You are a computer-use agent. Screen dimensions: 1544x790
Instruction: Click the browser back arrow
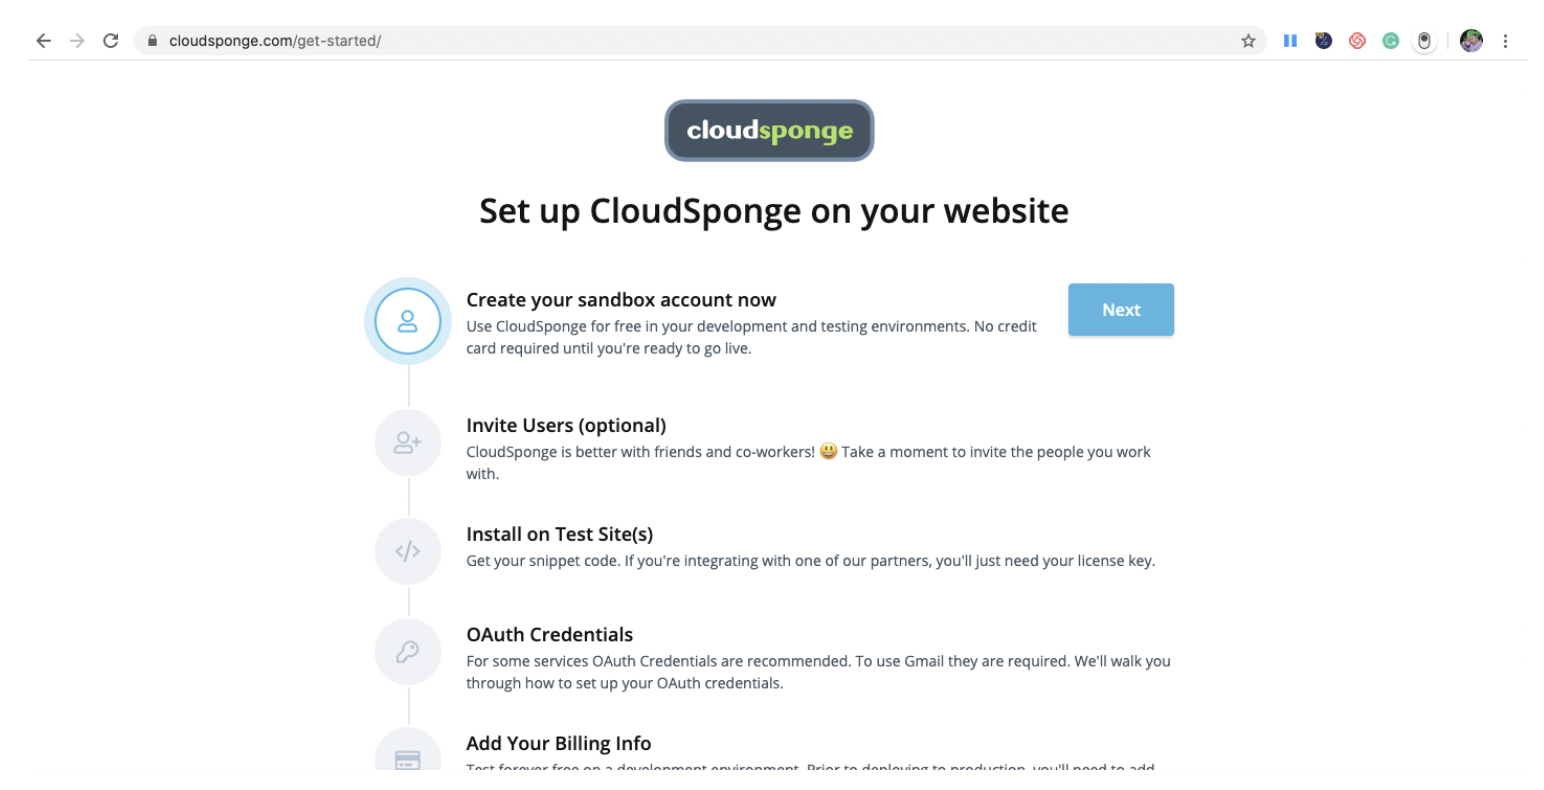(43, 41)
